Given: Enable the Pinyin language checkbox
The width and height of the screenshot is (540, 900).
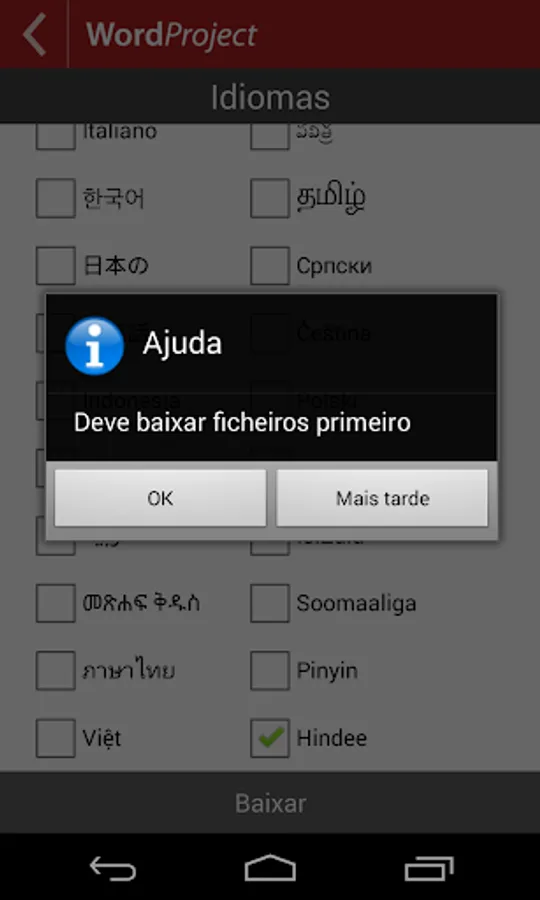Looking at the screenshot, I should [x=270, y=670].
